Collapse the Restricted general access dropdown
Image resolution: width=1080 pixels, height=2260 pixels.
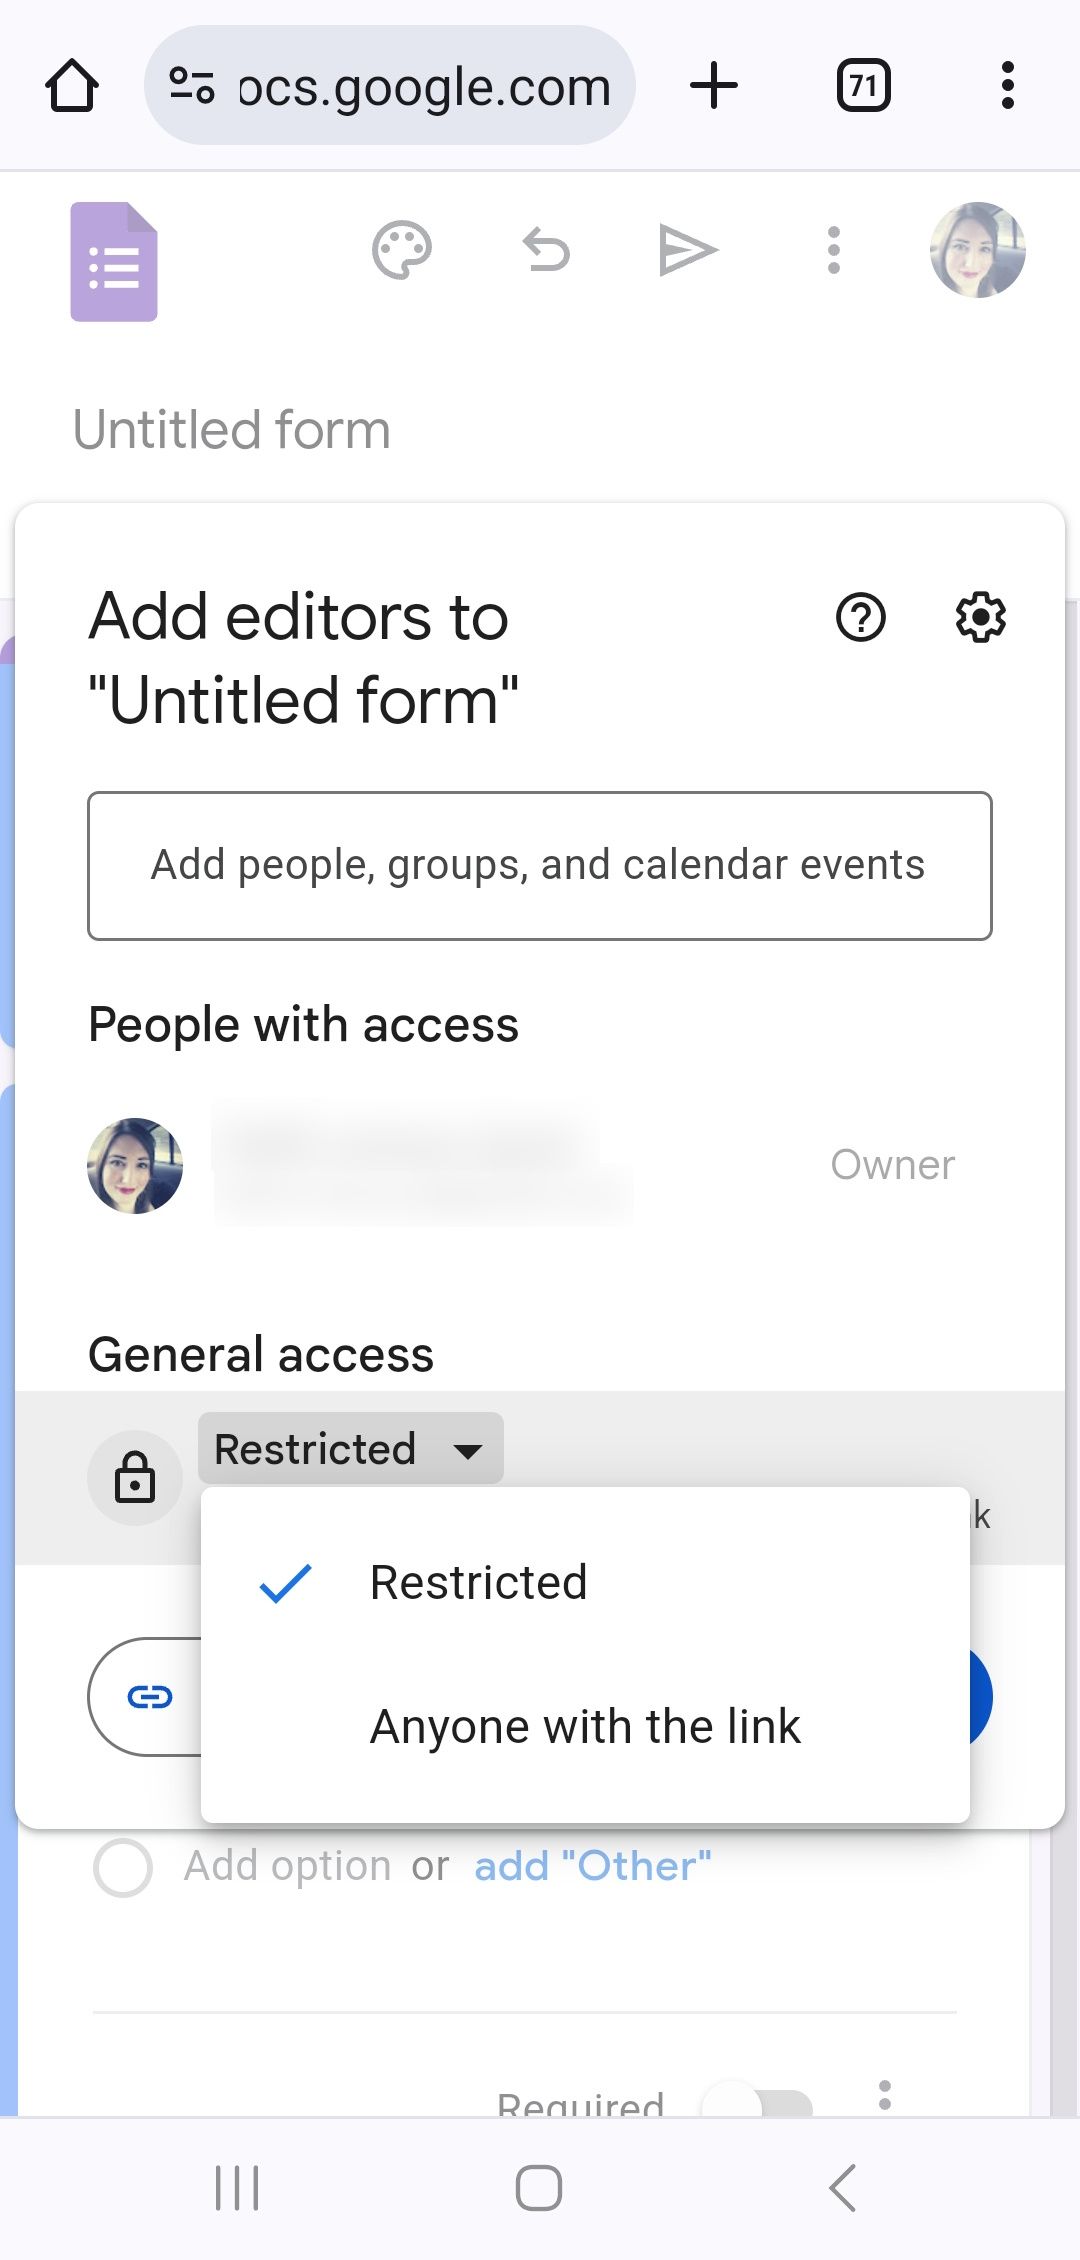point(350,1449)
